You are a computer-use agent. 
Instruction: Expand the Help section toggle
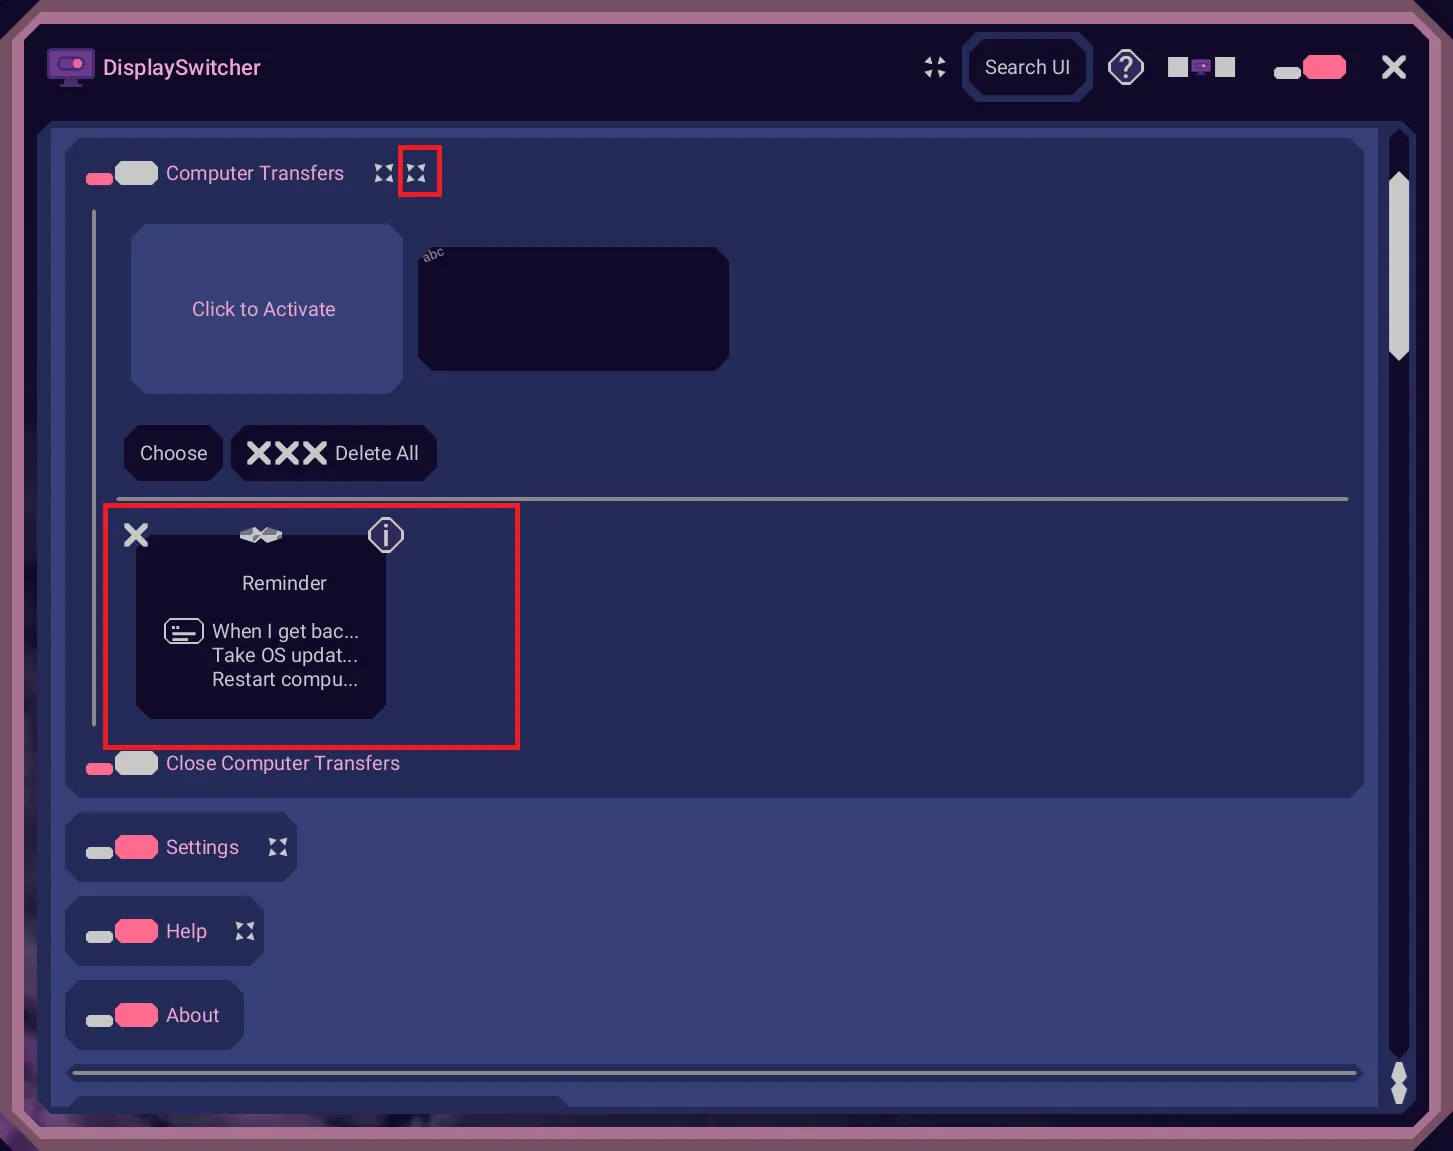tap(122, 932)
